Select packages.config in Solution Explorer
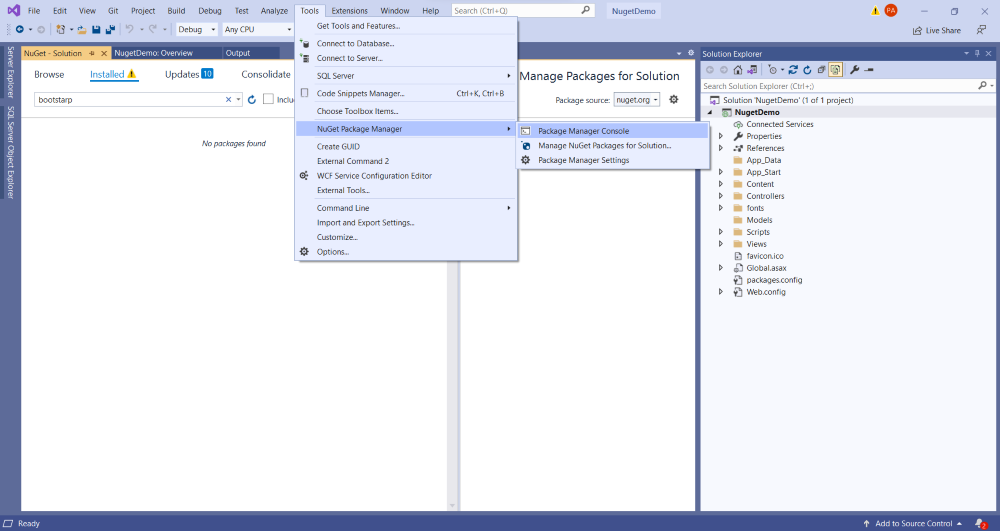Viewport: 1000px width, 531px height. point(774,280)
